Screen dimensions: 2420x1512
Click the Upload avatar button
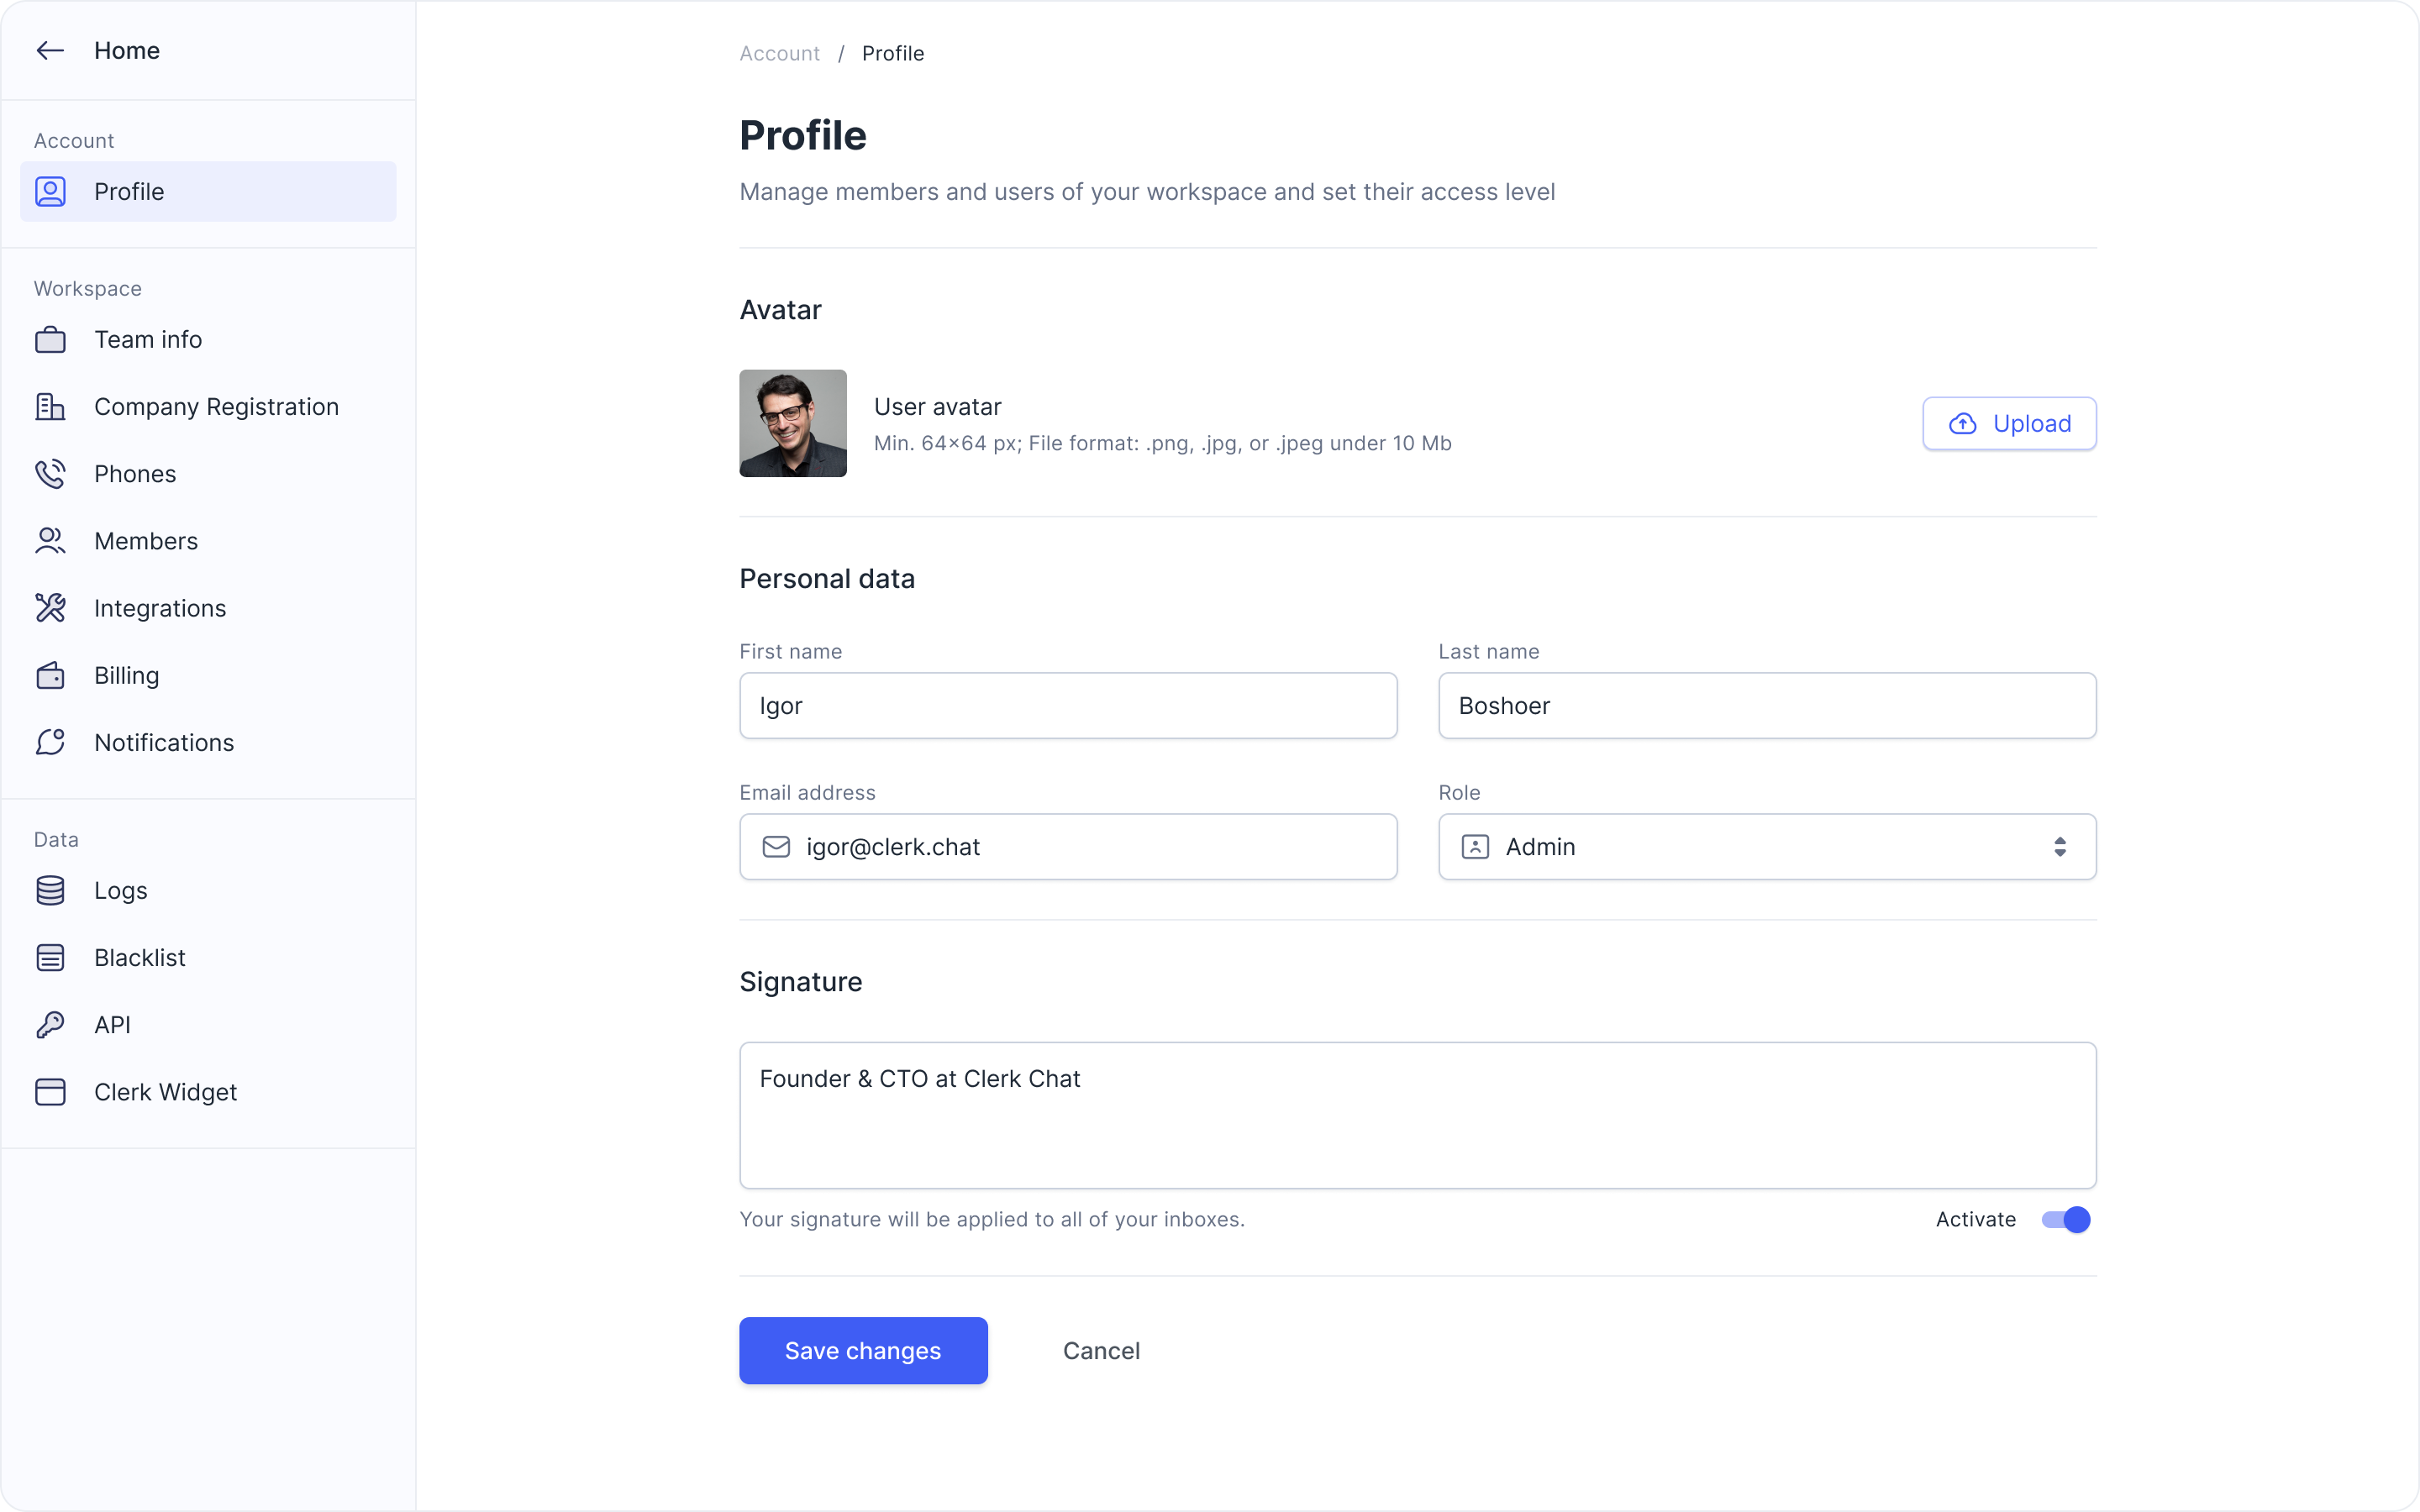point(2009,424)
